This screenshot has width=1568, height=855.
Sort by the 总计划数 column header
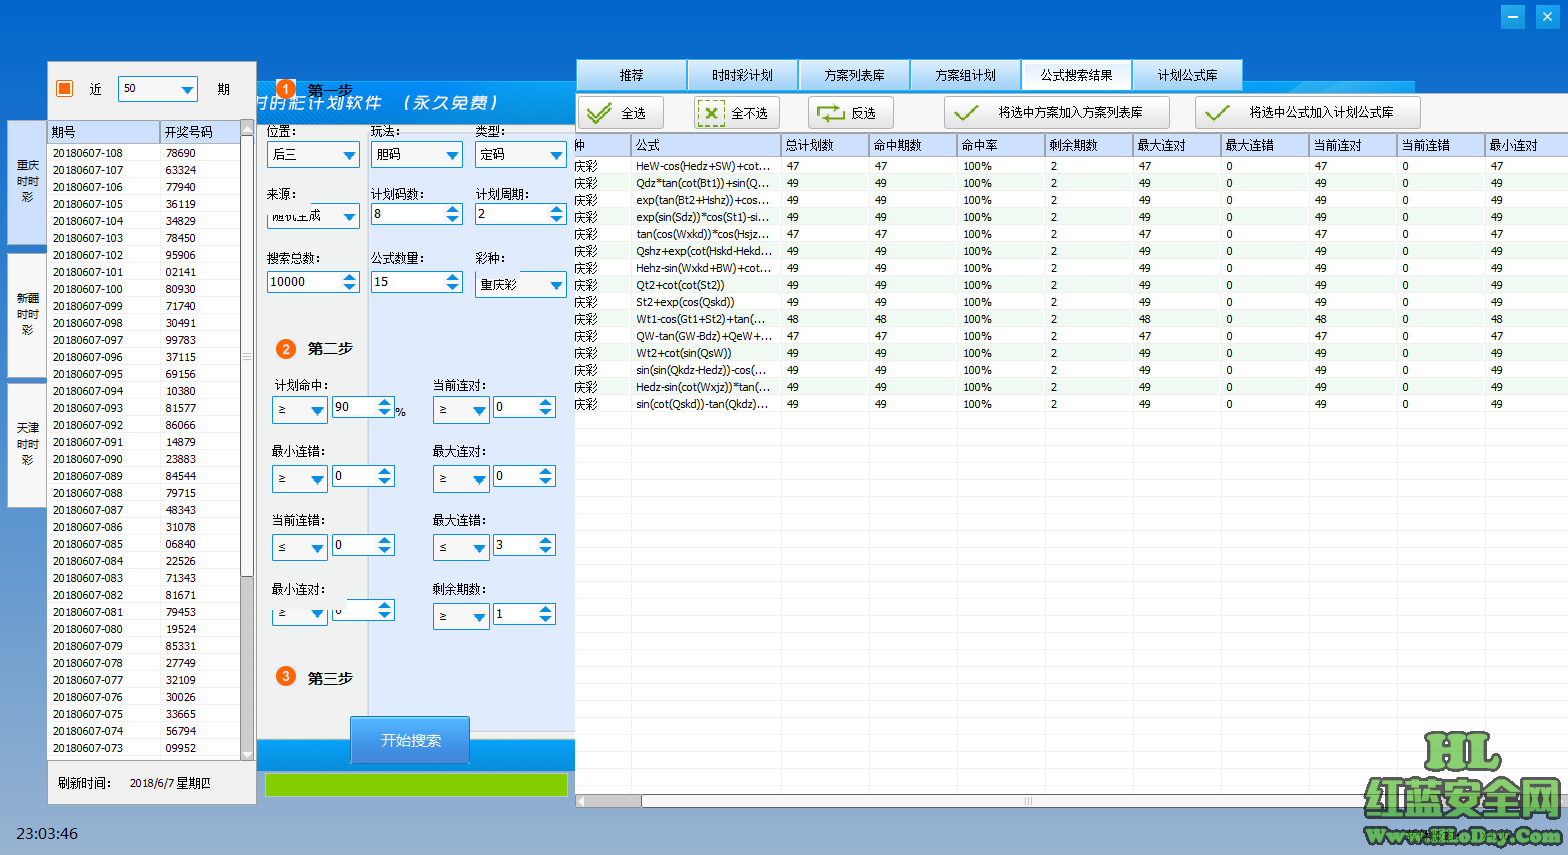coord(825,145)
